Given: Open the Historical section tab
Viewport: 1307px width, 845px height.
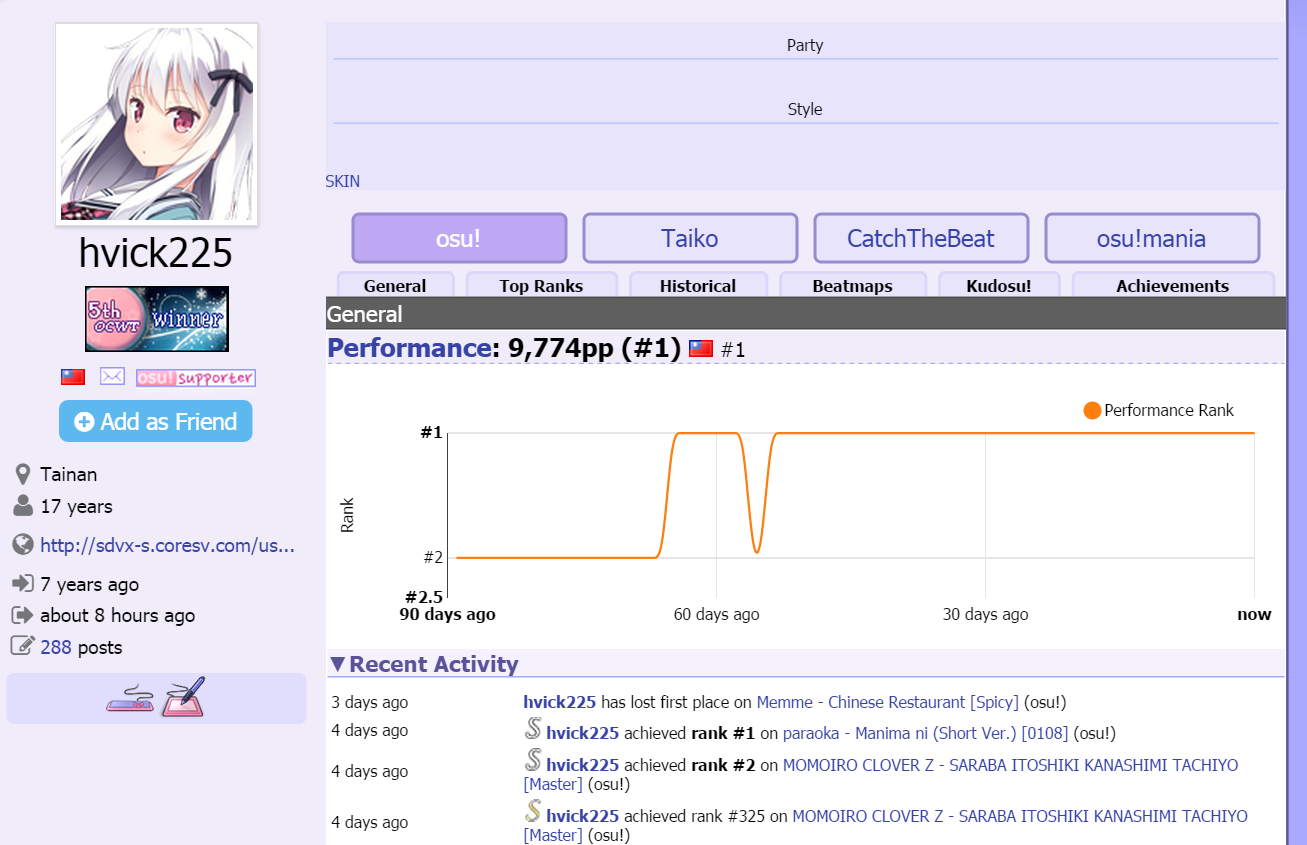Looking at the screenshot, I should click(698, 285).
